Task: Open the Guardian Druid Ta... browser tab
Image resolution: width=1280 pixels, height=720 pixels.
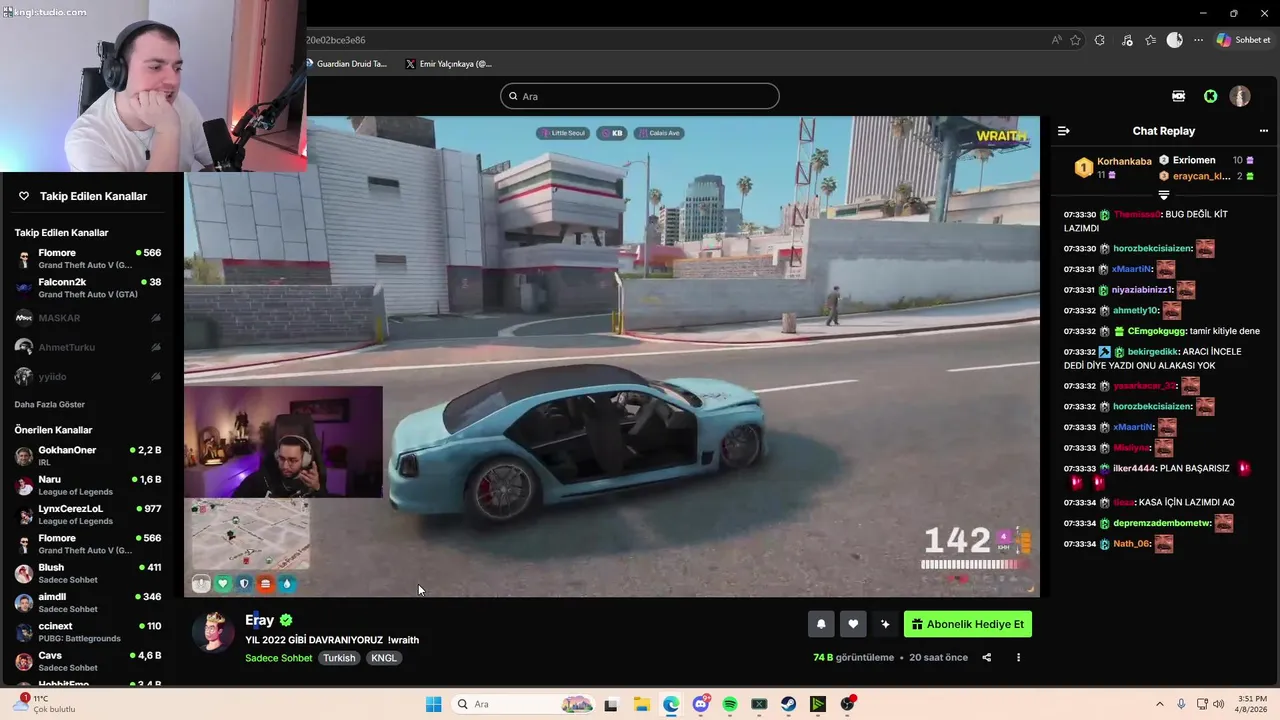Action: click(x=346, y=64)
